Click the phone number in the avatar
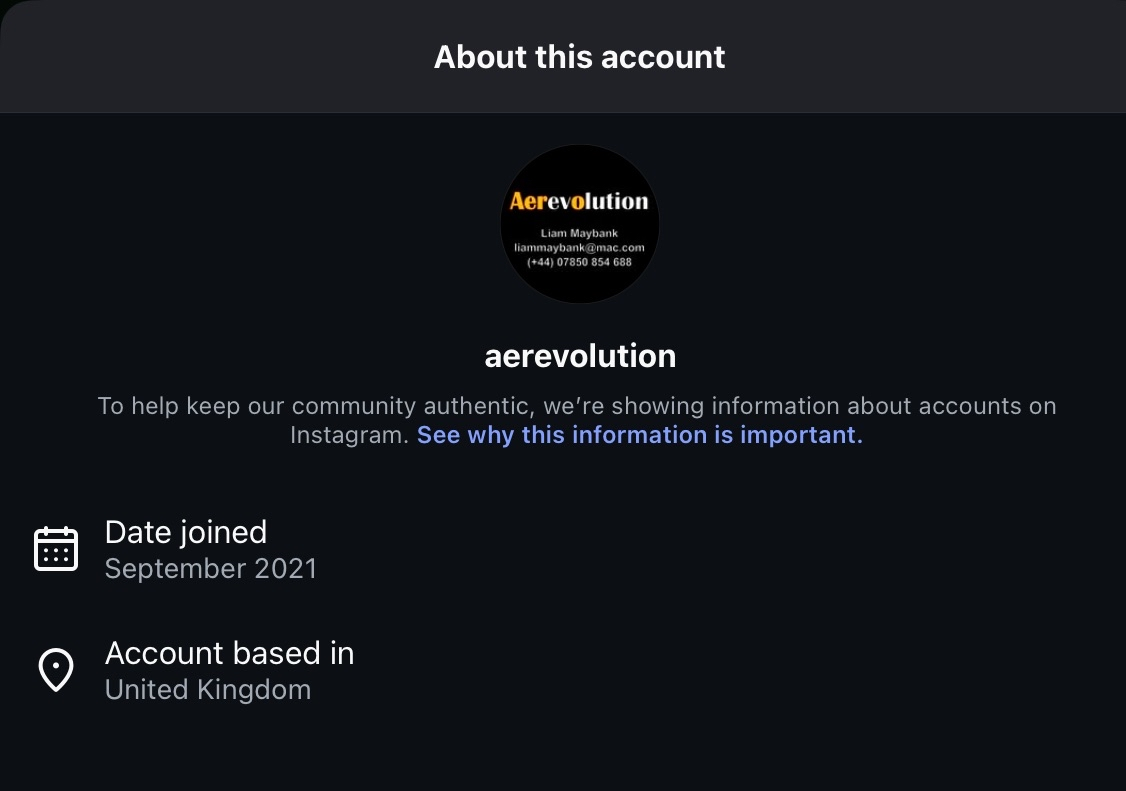Image resolution: width=1126 pixels, height=791 pixels. [580, 261]
